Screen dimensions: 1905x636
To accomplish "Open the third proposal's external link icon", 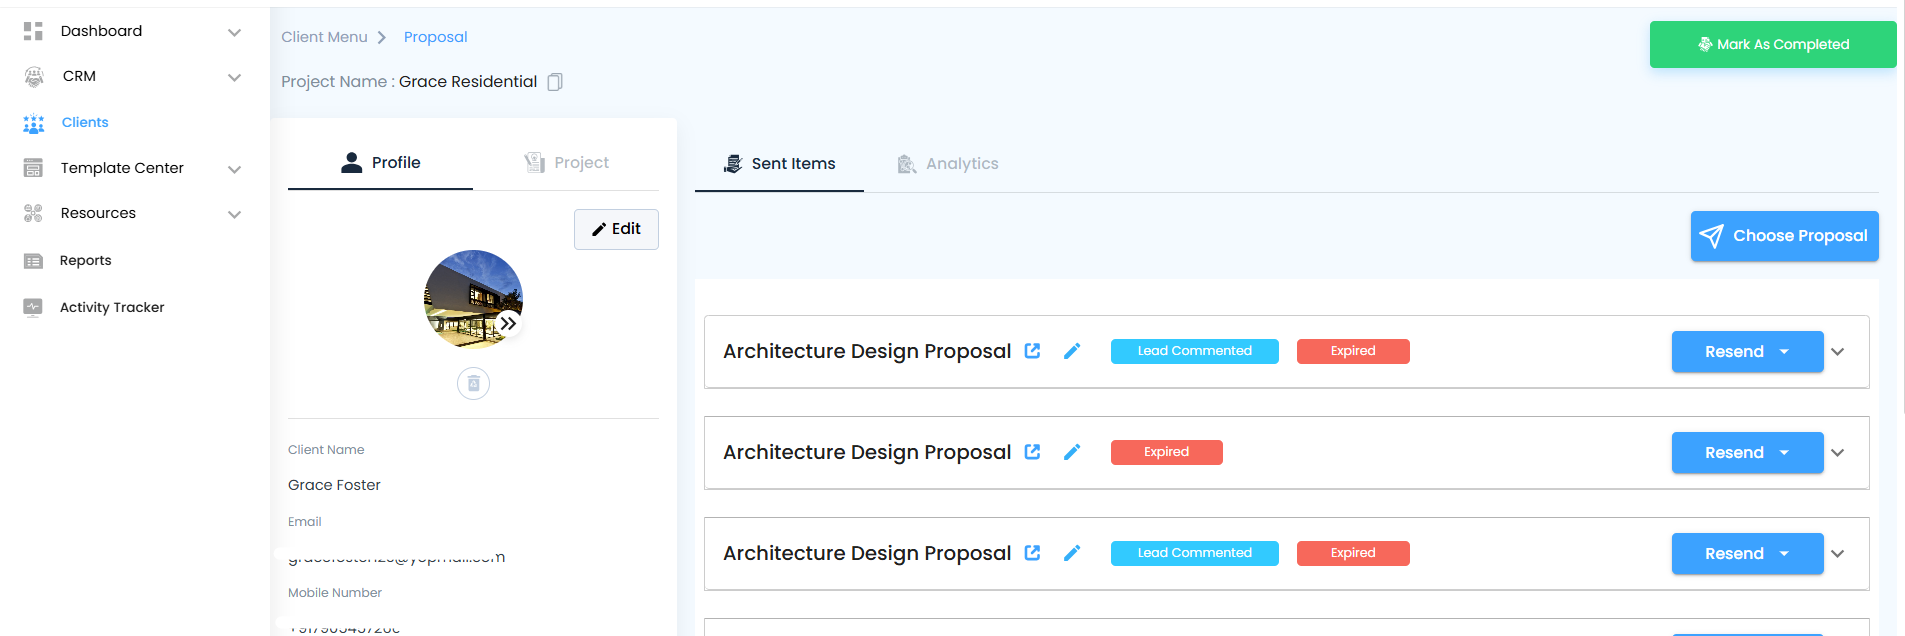I will point(1033,553).
